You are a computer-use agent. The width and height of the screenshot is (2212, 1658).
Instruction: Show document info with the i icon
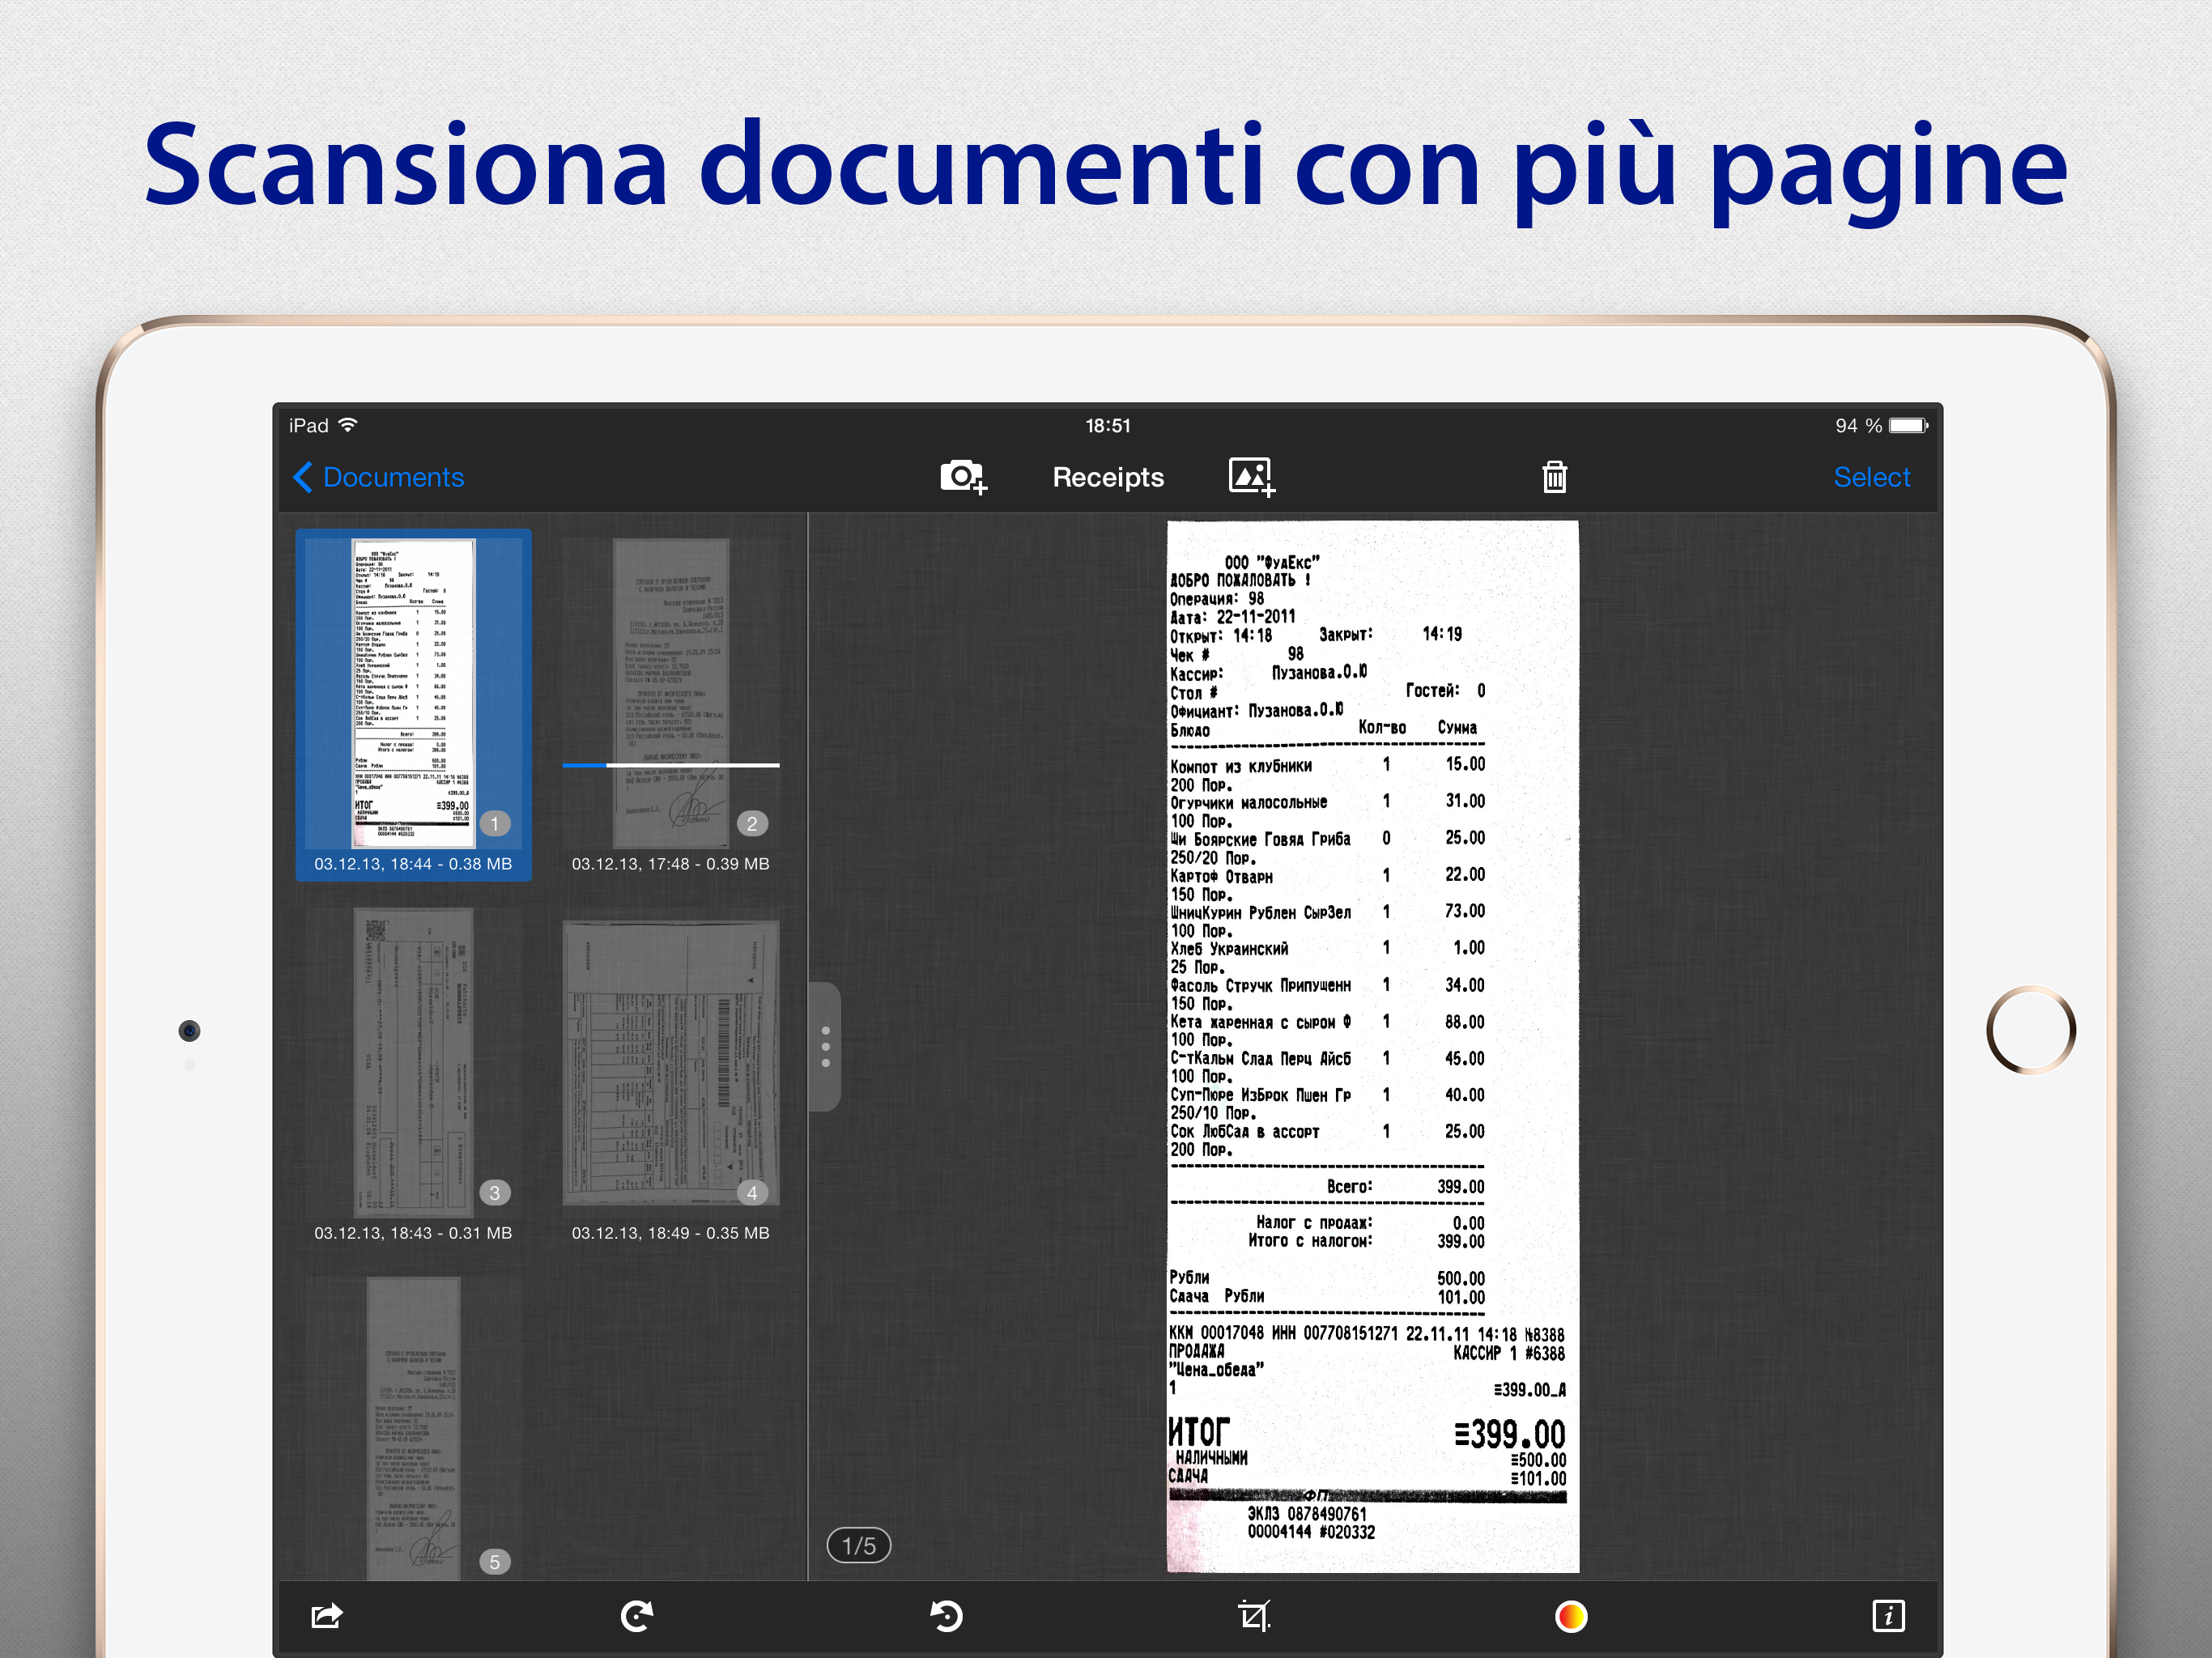(x=1887, y=1615)
